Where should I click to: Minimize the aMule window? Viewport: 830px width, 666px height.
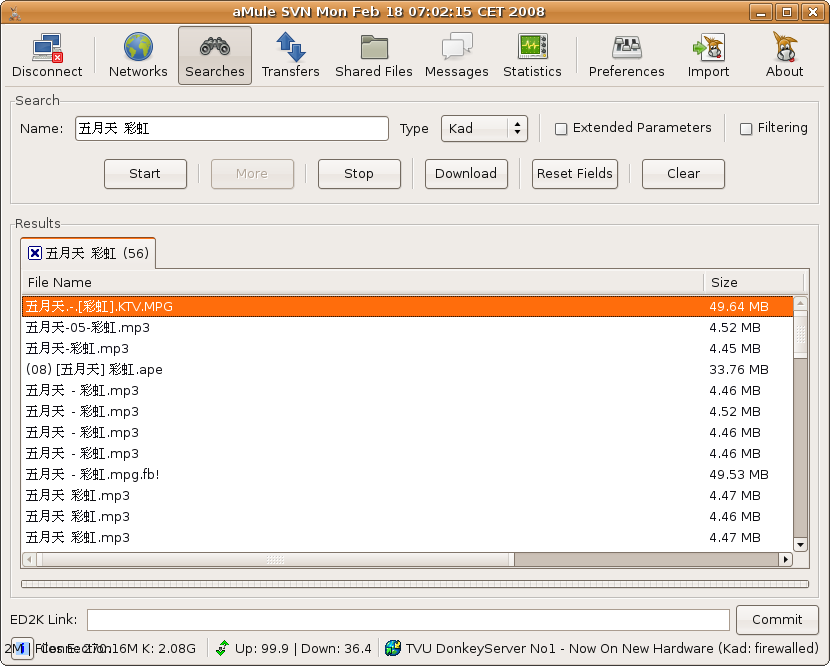click(761, 12)
